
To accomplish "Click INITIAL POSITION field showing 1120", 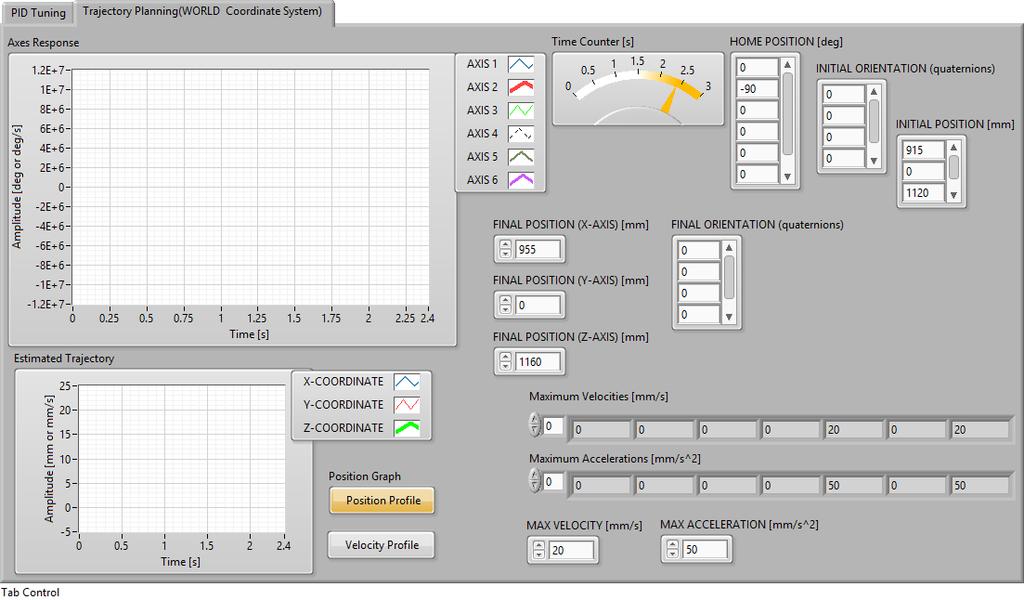I will pos(923,193).
